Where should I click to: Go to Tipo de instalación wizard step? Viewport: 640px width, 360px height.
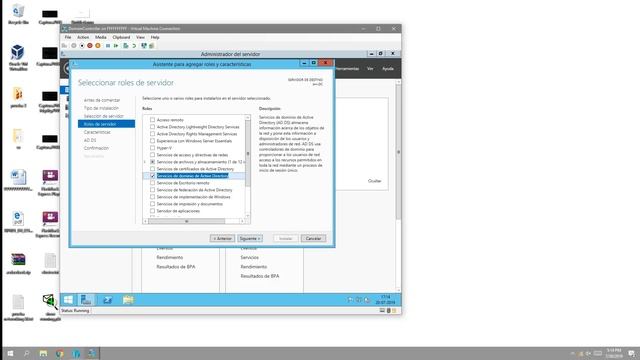(x=101, y=108)
